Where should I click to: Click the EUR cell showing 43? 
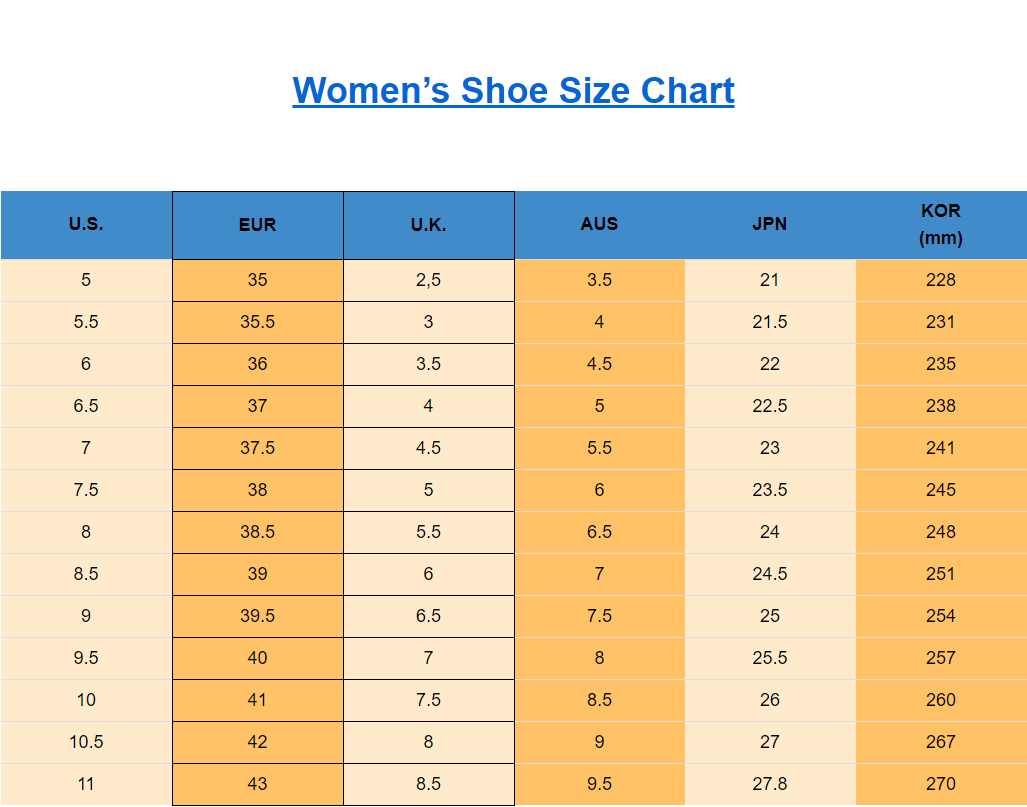click(x=257, y=784)
